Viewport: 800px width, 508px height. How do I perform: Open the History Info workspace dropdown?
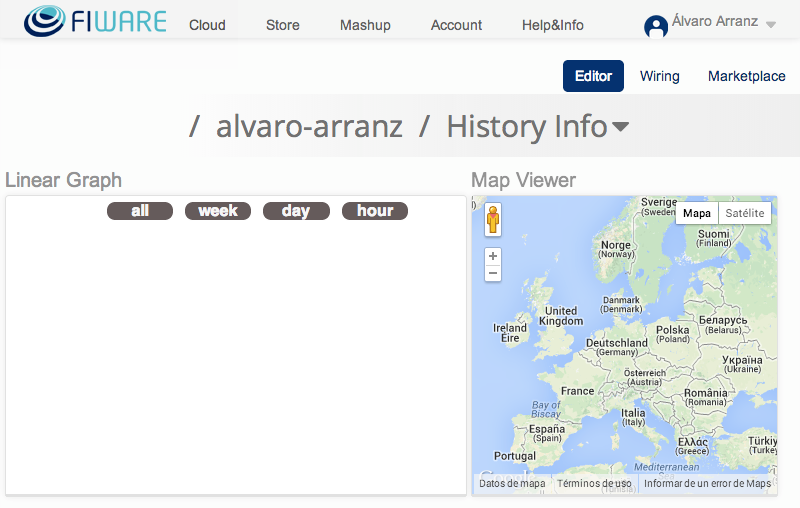[x=620, y=126]
